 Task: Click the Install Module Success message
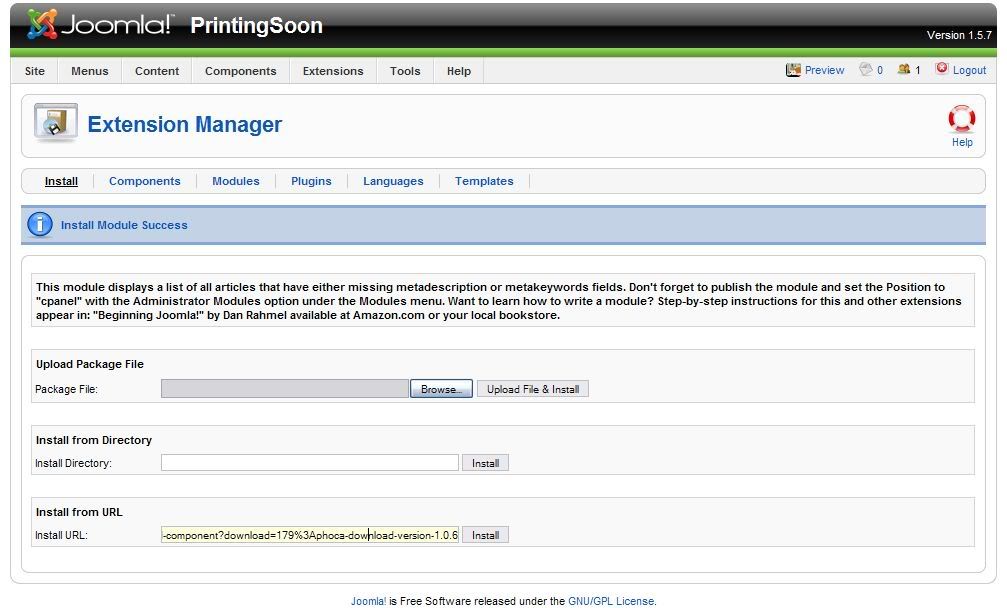coord(124,225)
